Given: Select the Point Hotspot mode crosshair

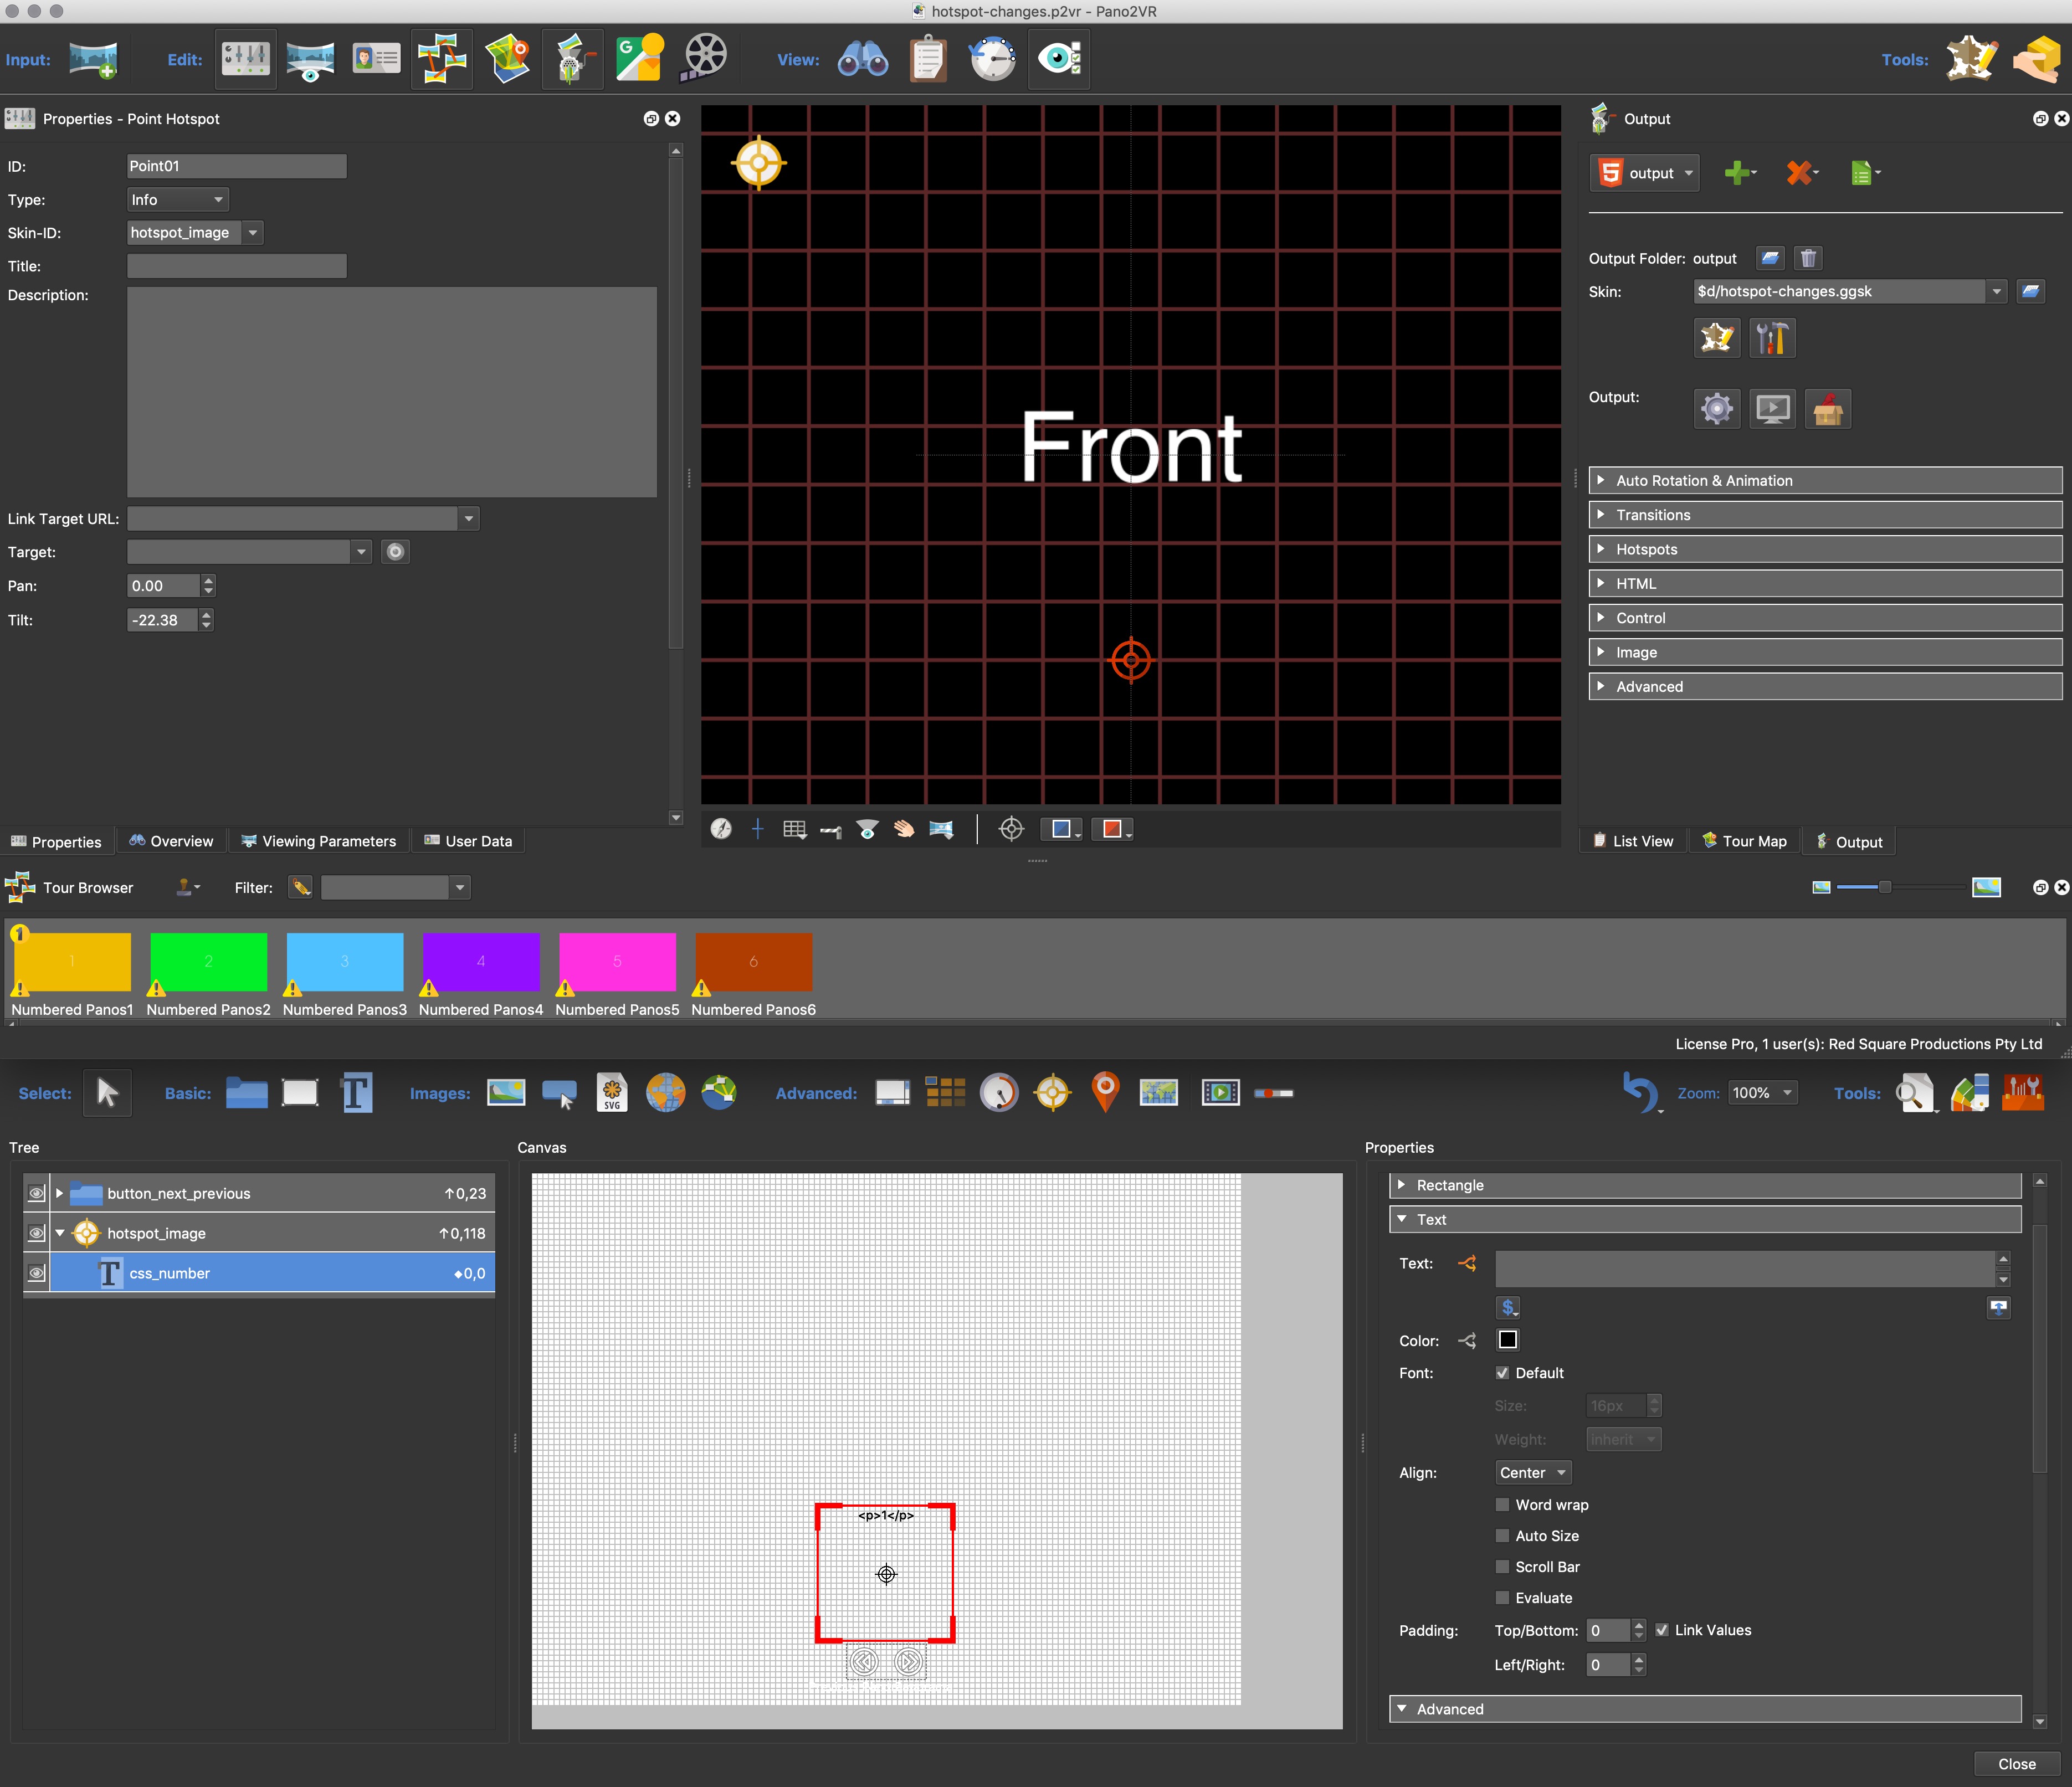Looking at the screenshot, I should 1011,829.
